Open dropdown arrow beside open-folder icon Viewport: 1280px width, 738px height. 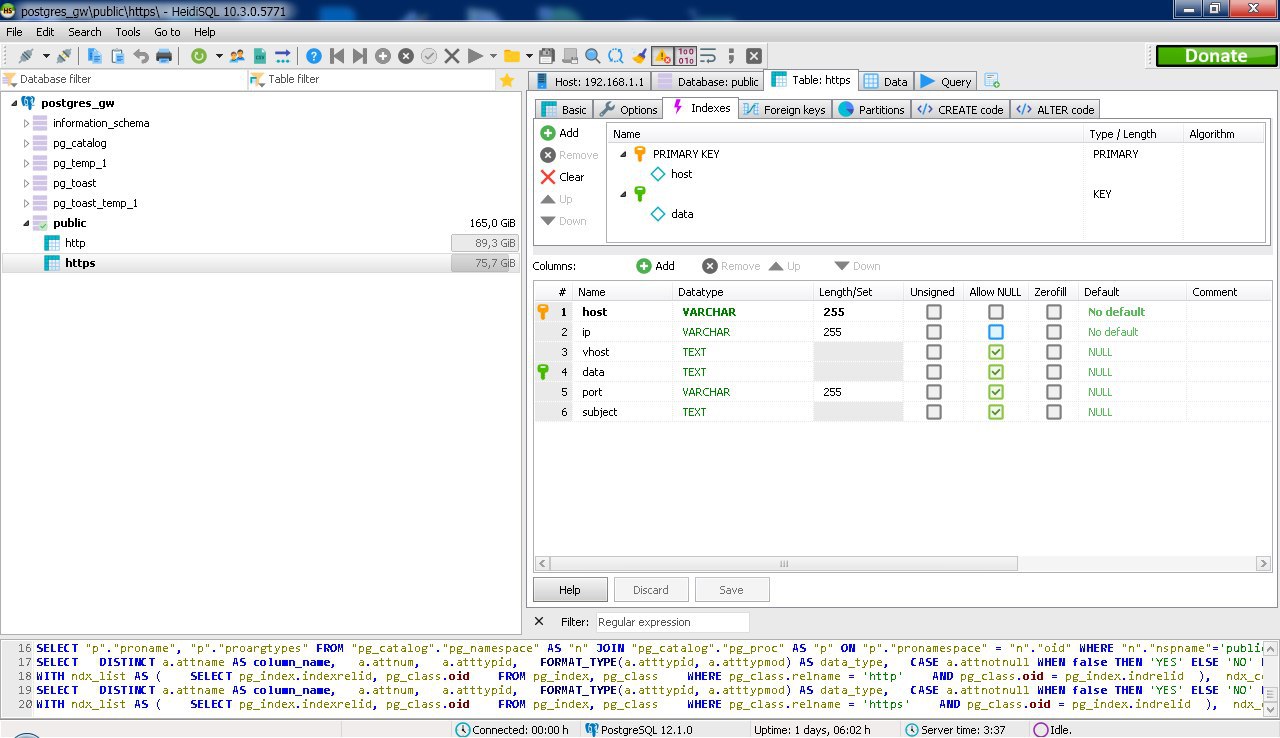pos(529,56)
